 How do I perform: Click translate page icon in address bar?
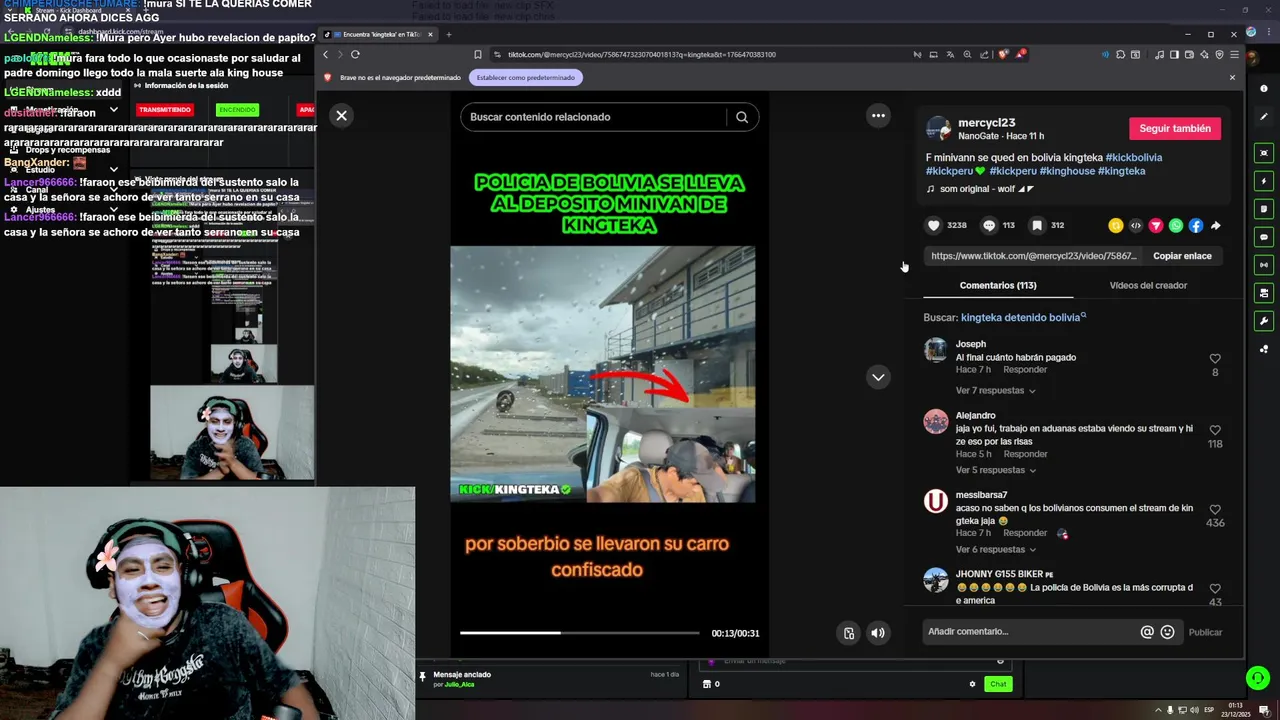[x=950, y=54]
